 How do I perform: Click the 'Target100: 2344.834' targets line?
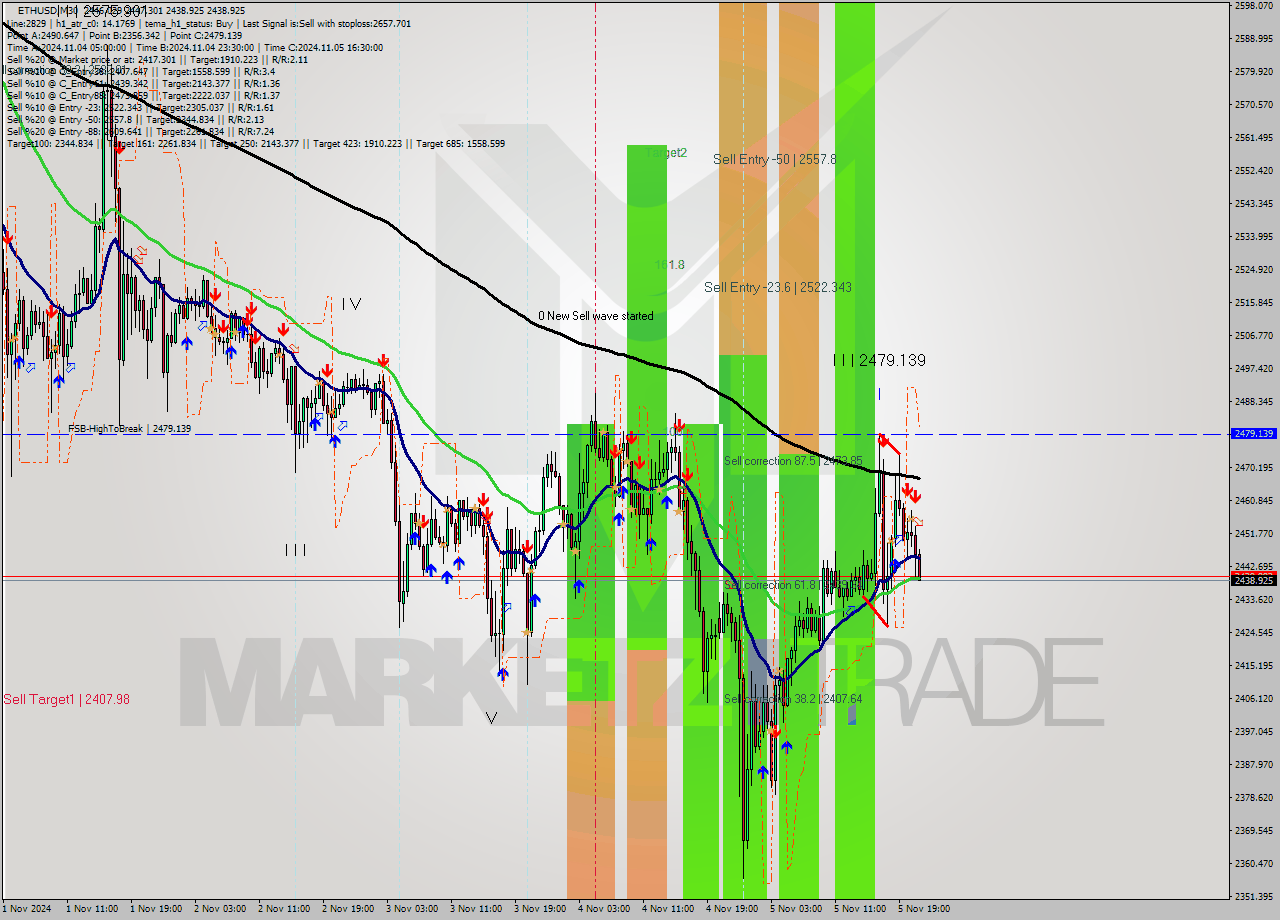coord(256,143)
